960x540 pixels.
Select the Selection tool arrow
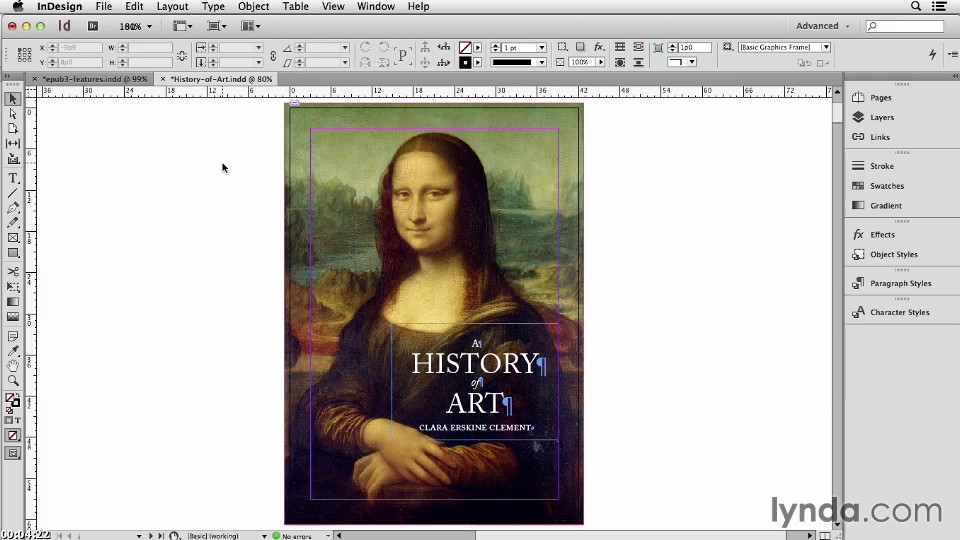tap(13, 99)
